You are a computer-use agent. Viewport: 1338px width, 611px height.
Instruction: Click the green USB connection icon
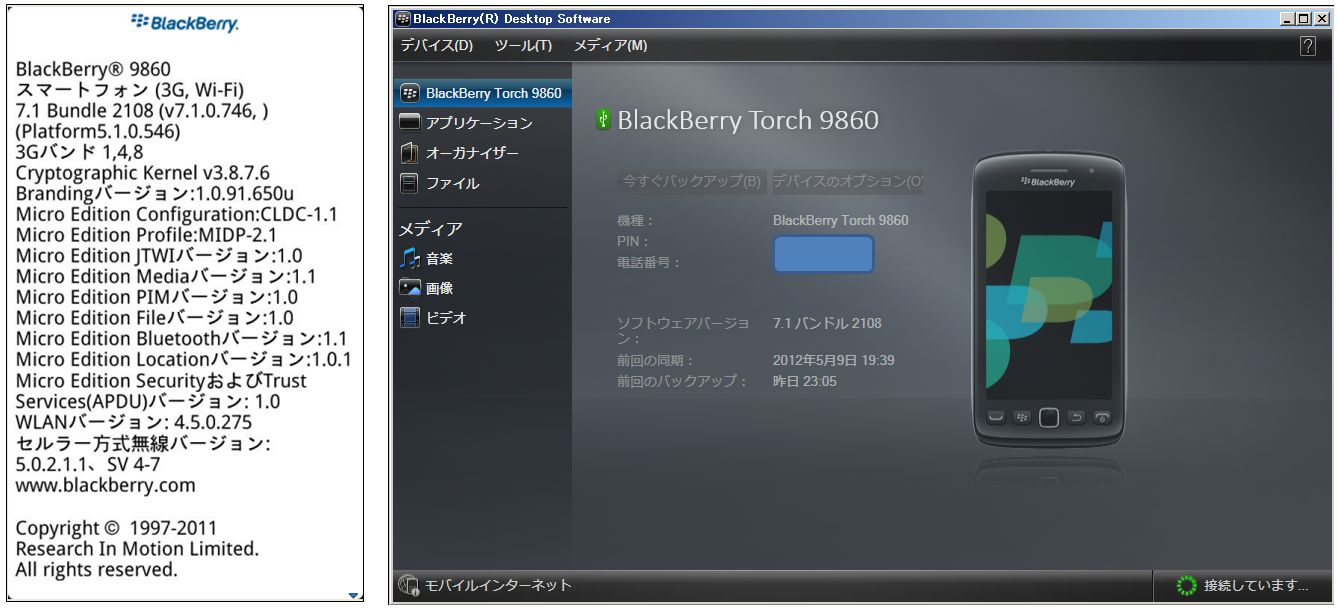tap(603, 120)
